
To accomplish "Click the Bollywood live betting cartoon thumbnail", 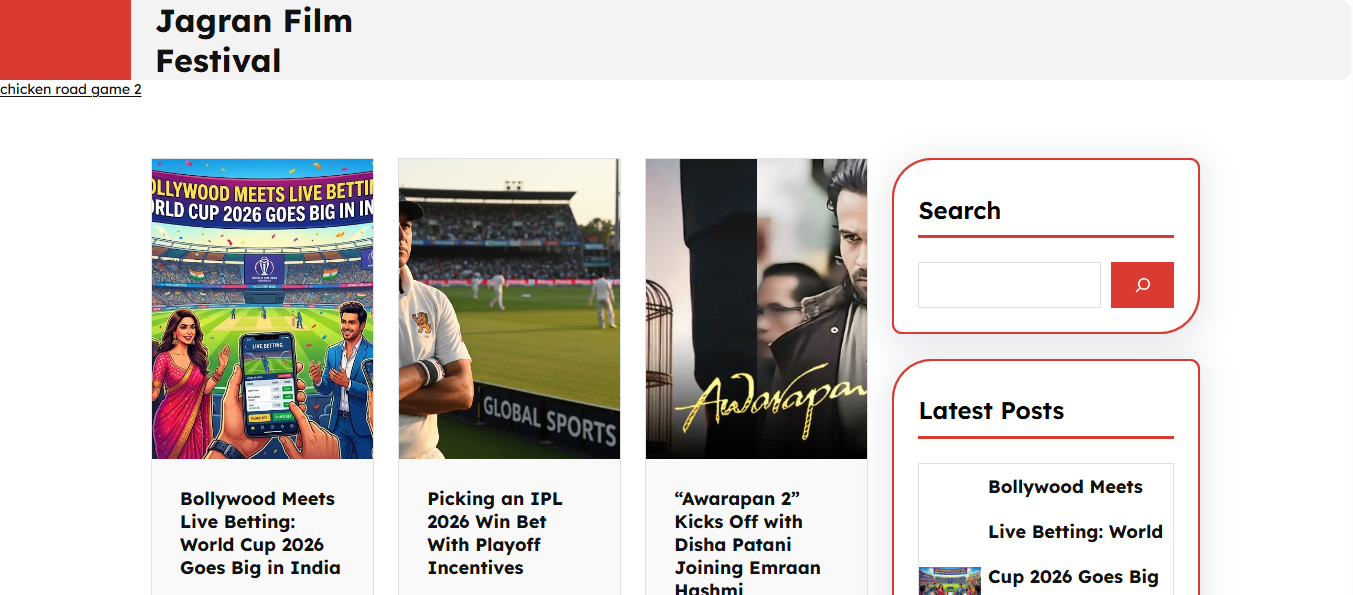I will click(262, 309).
